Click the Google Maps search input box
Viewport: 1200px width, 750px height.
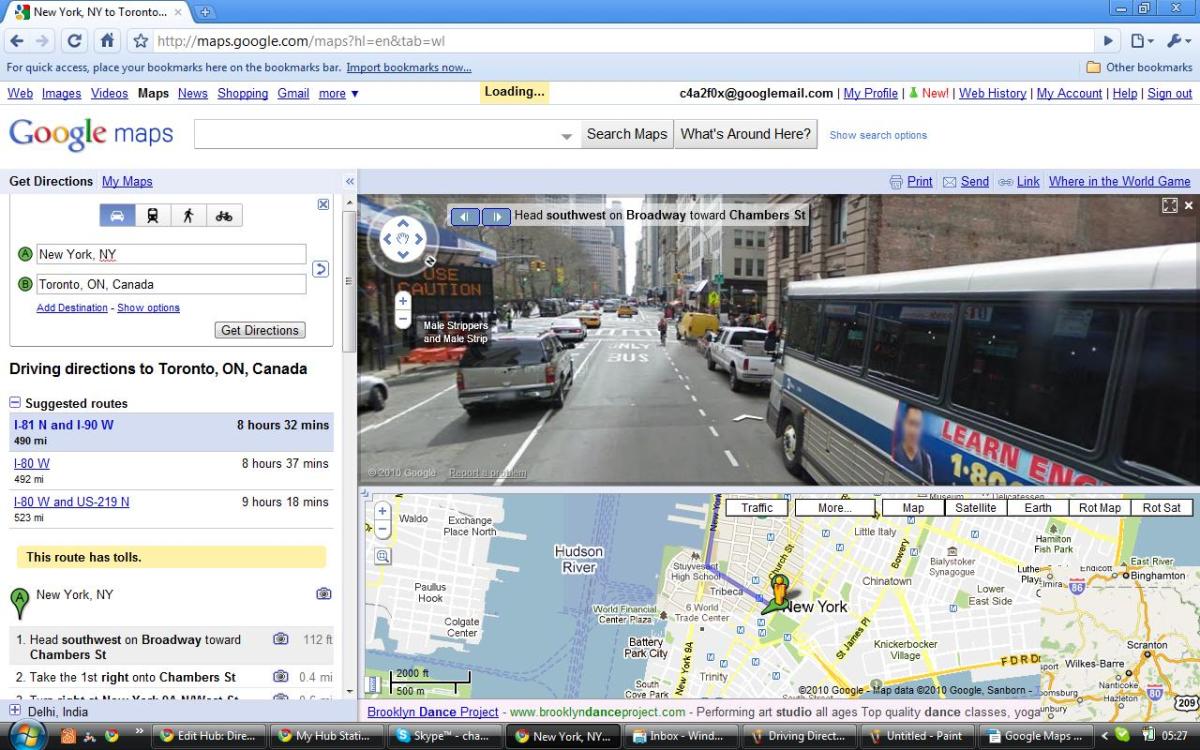(376, 135)
